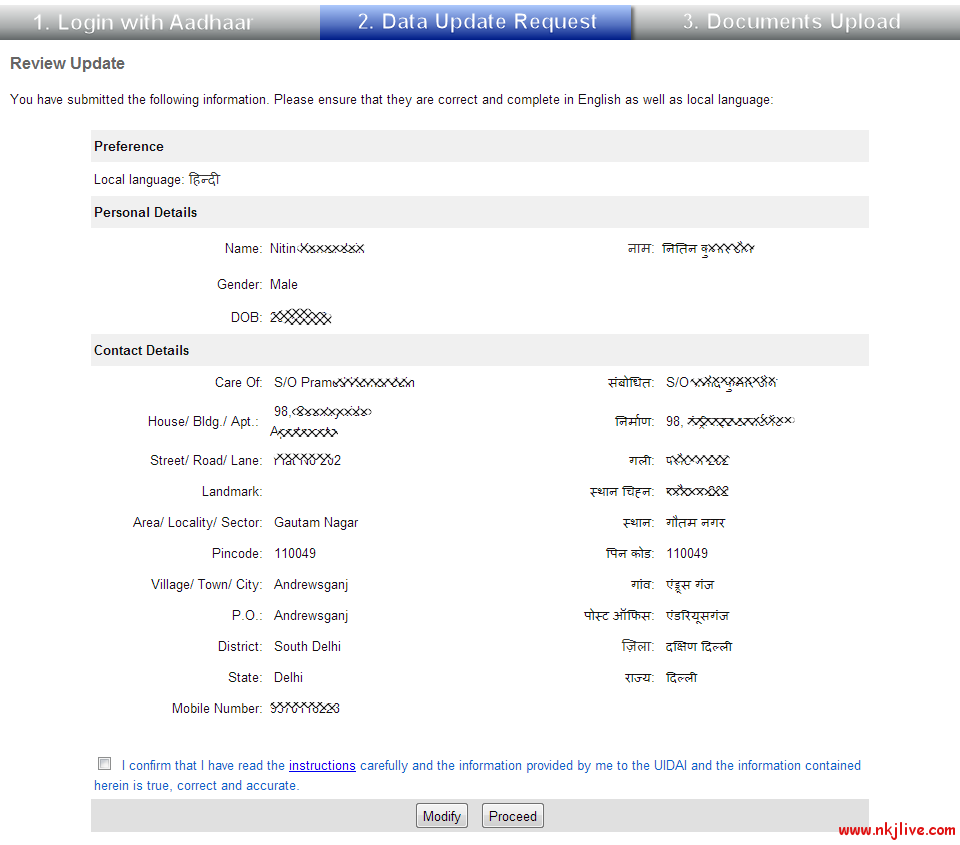Click the Name label

(243, 249)
